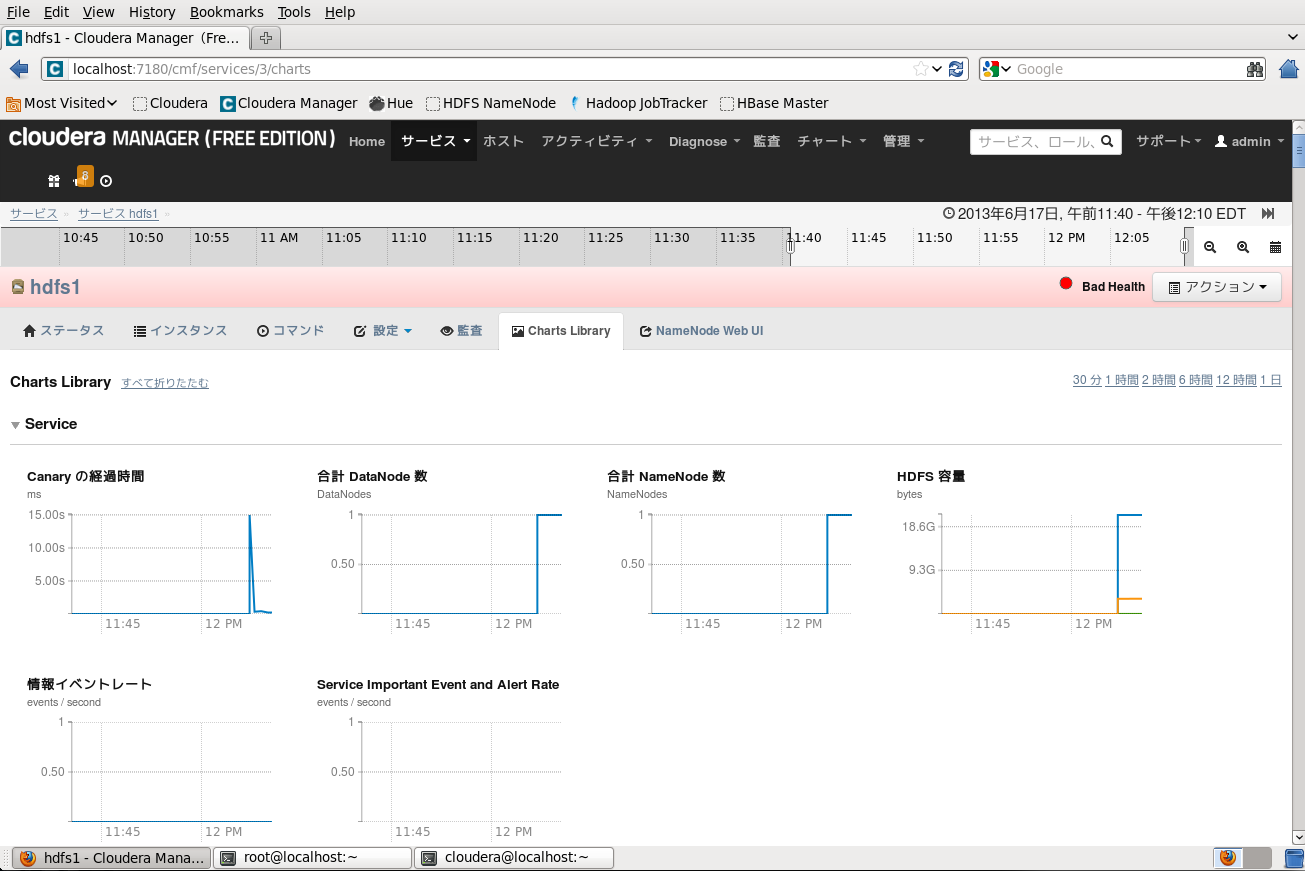This screenshot has width=1305, height=871.
Task: Click the Cloudera Manager search field
Action: click(x=1046, y=142)
